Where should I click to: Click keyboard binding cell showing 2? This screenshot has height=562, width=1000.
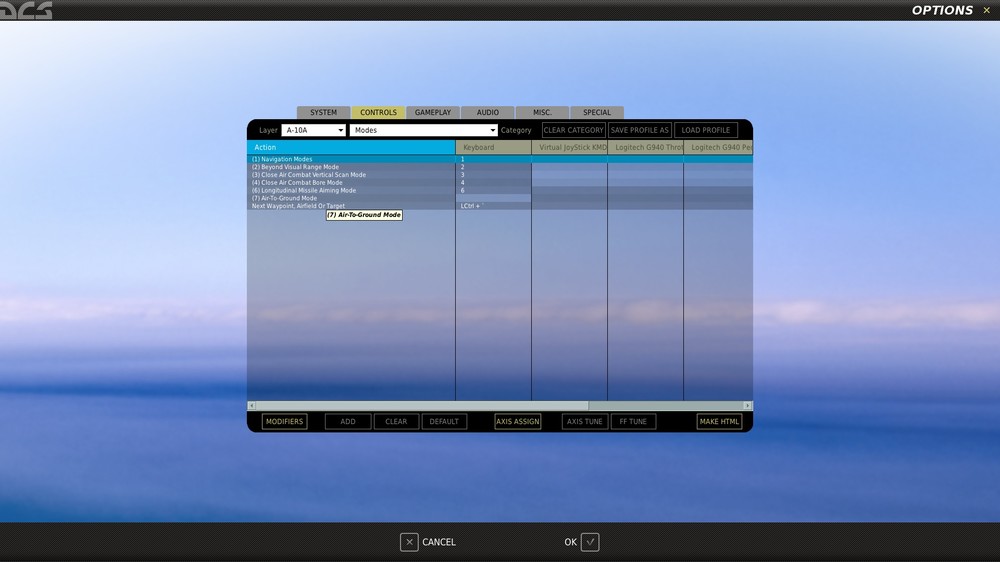(493, 167)
